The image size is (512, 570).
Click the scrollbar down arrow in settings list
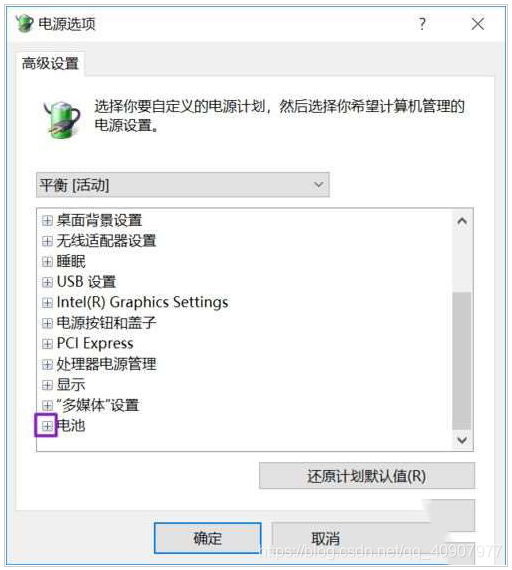[x=462, y=440]
